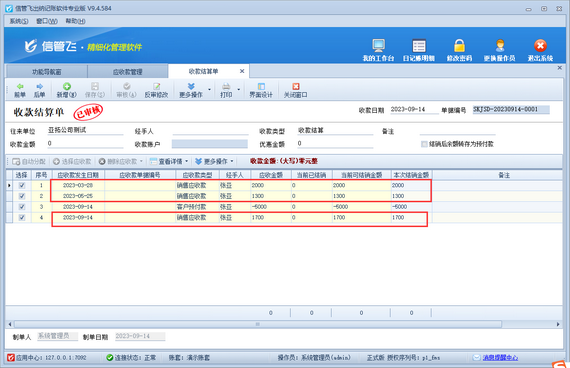This screenshot has height=368, width=570.
Task: Open the 日记账明细 journal details icon
Action: 419,46
